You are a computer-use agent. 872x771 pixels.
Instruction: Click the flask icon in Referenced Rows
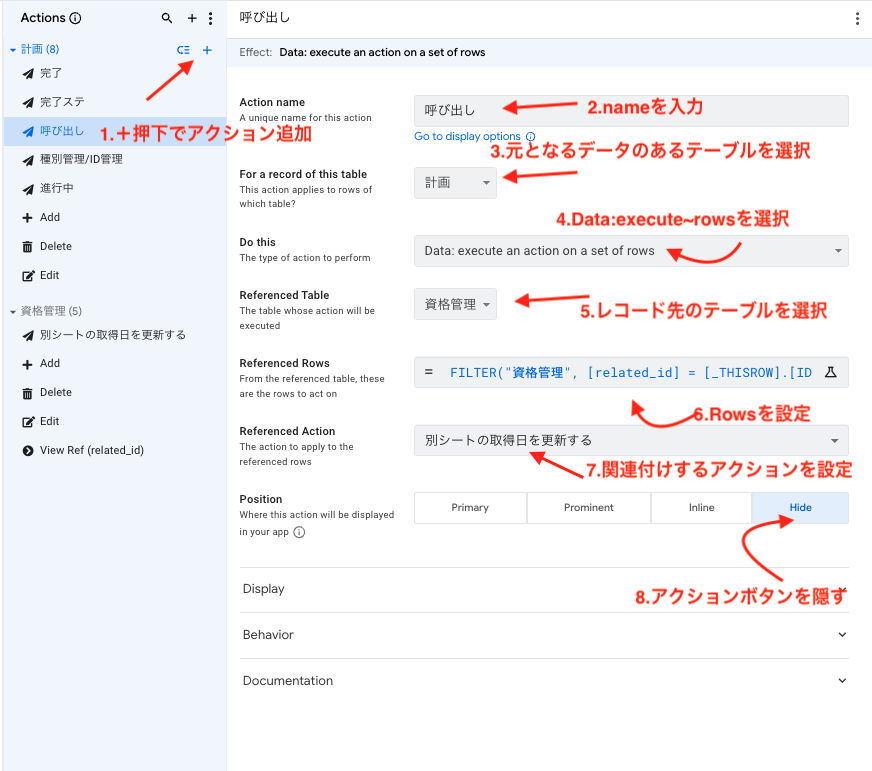pos(830,372)
